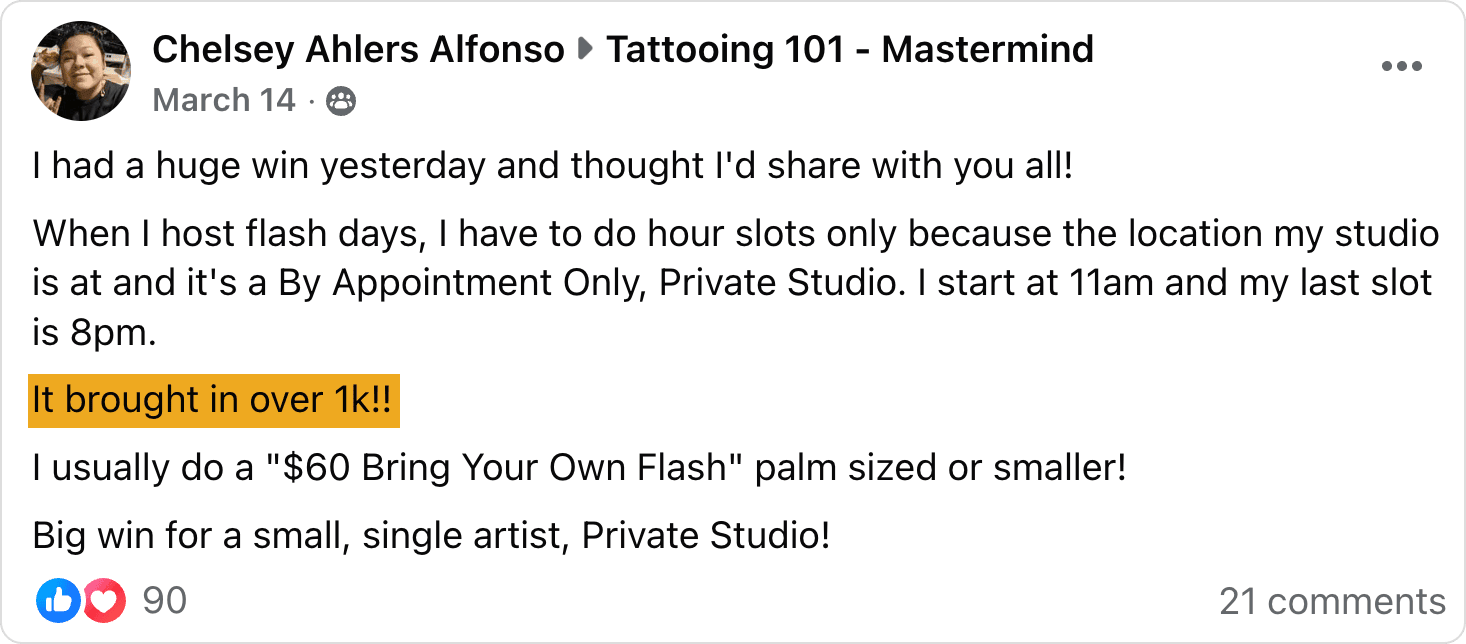Open Chelsey's profile picture

(x=81, y=71)
